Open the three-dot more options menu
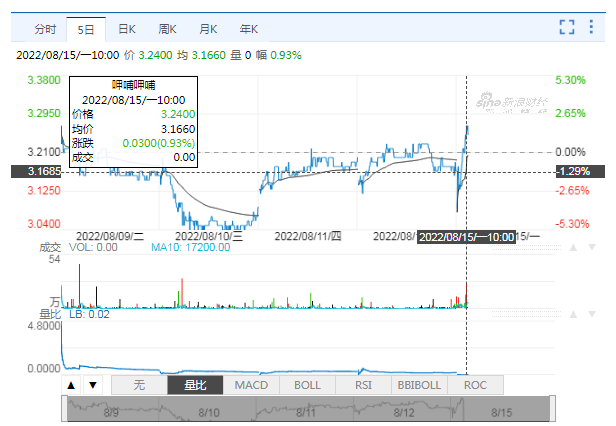This screenshot has width=616, height=426. (x=594, y=28)
